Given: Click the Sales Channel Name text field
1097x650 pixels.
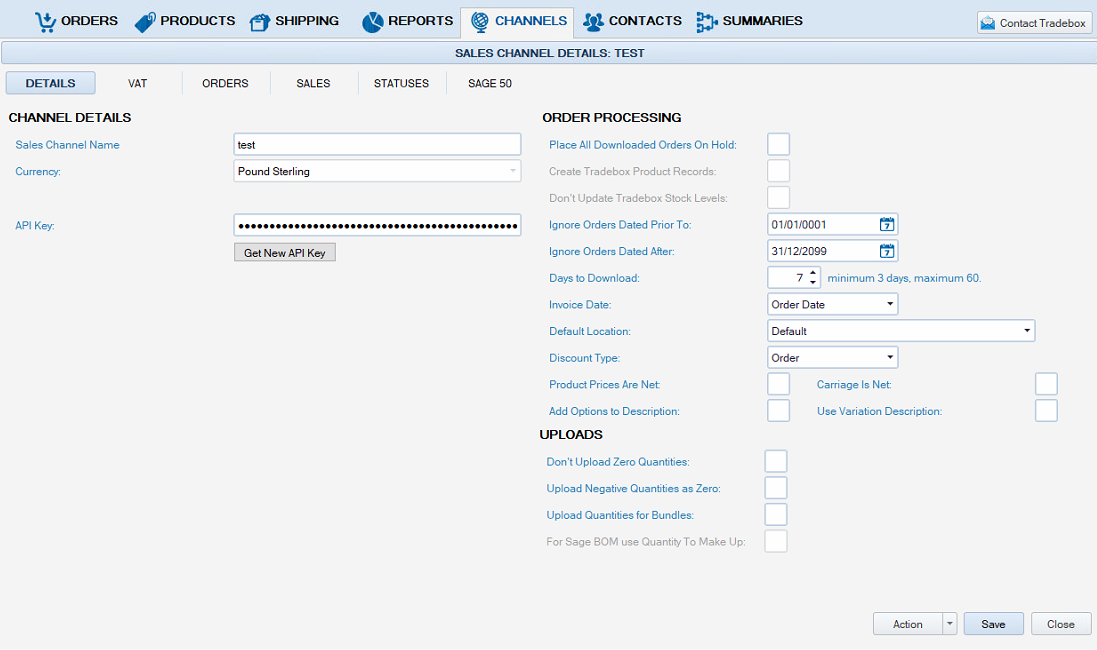Looking at the screenshot, I should (x=377, y=145).
